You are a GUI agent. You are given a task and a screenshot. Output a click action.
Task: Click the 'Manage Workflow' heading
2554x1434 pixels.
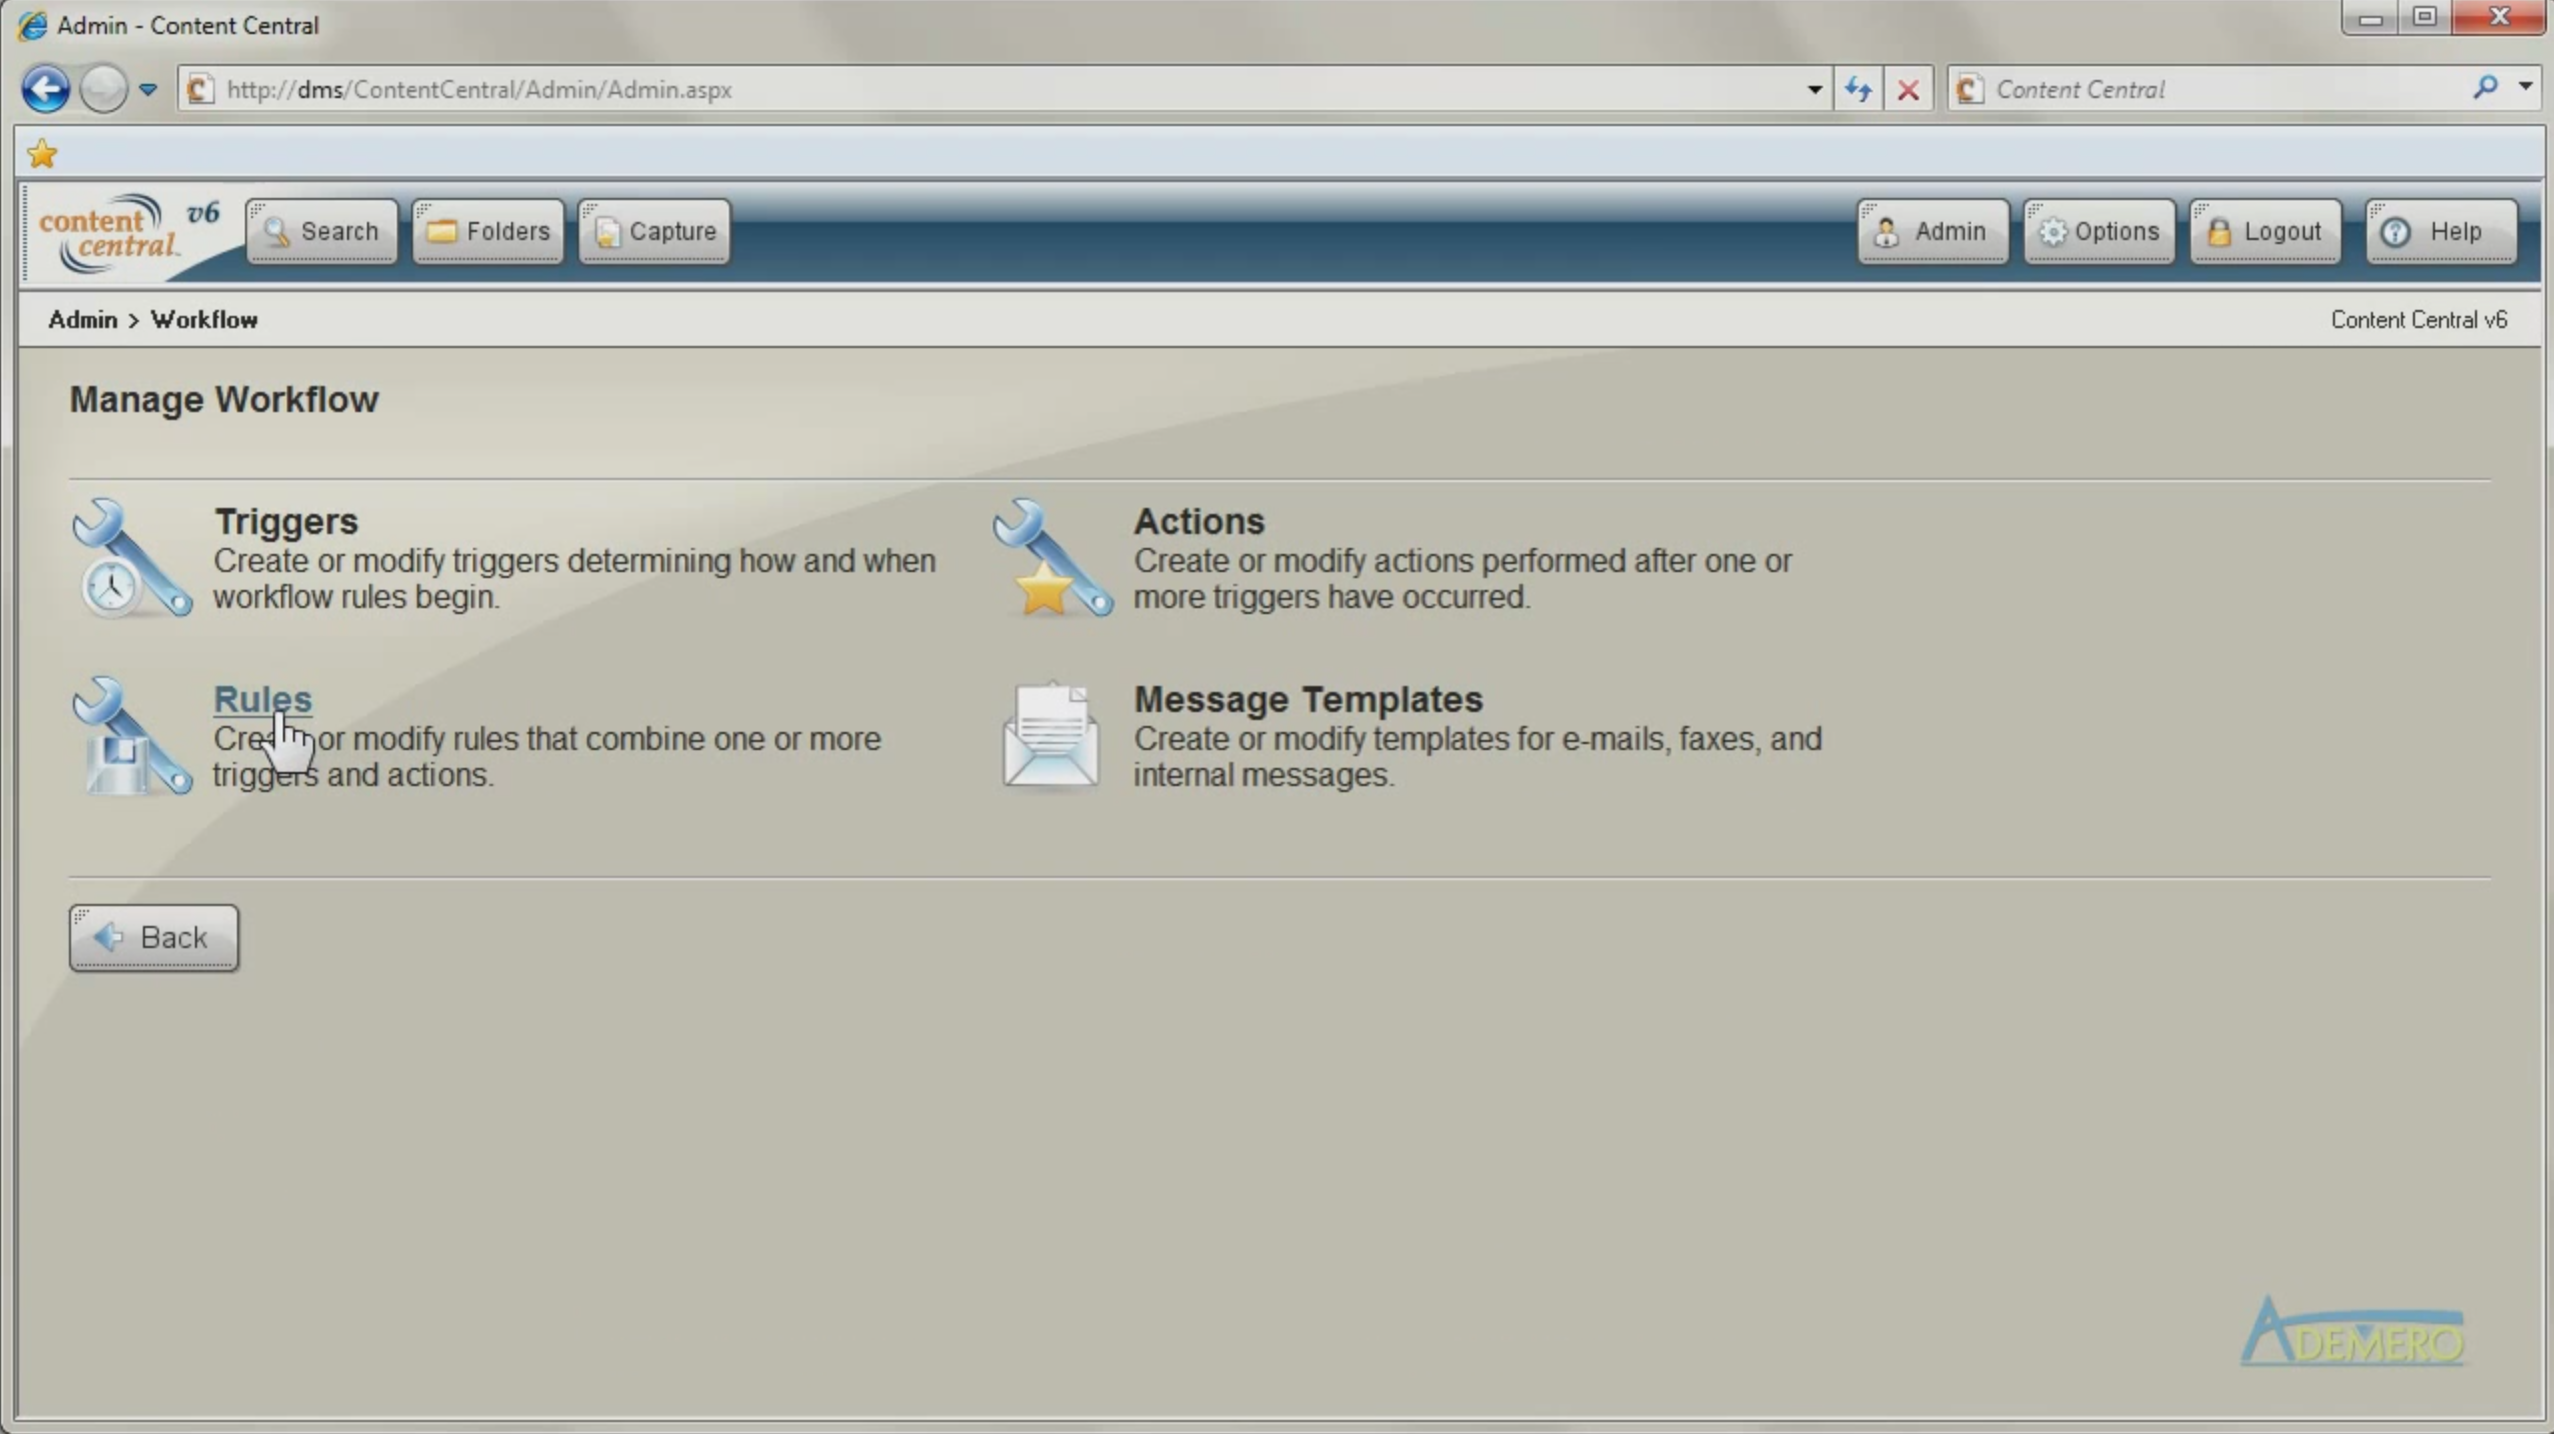(x=224, y=399)
